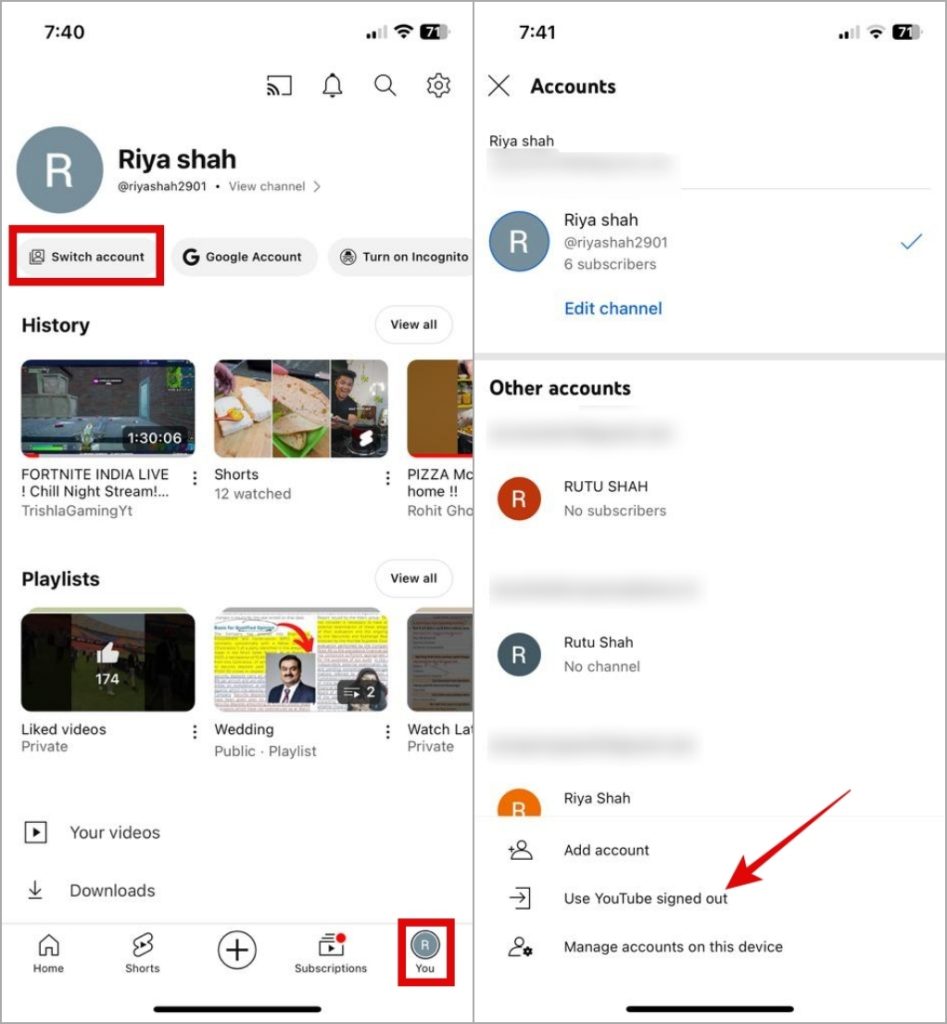Image resolution: width=947 pixels, height=1024 pixels.
Task: Tap chevron next to View channel
Action: tap(317, 186)
